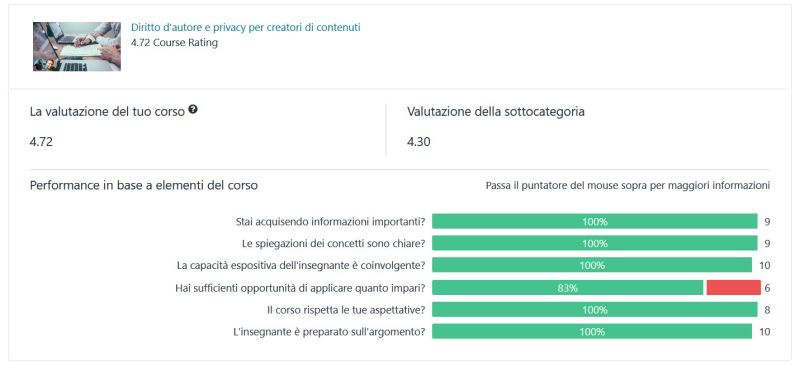Open the course thumbnail image
800x365 pixels.
77,46
